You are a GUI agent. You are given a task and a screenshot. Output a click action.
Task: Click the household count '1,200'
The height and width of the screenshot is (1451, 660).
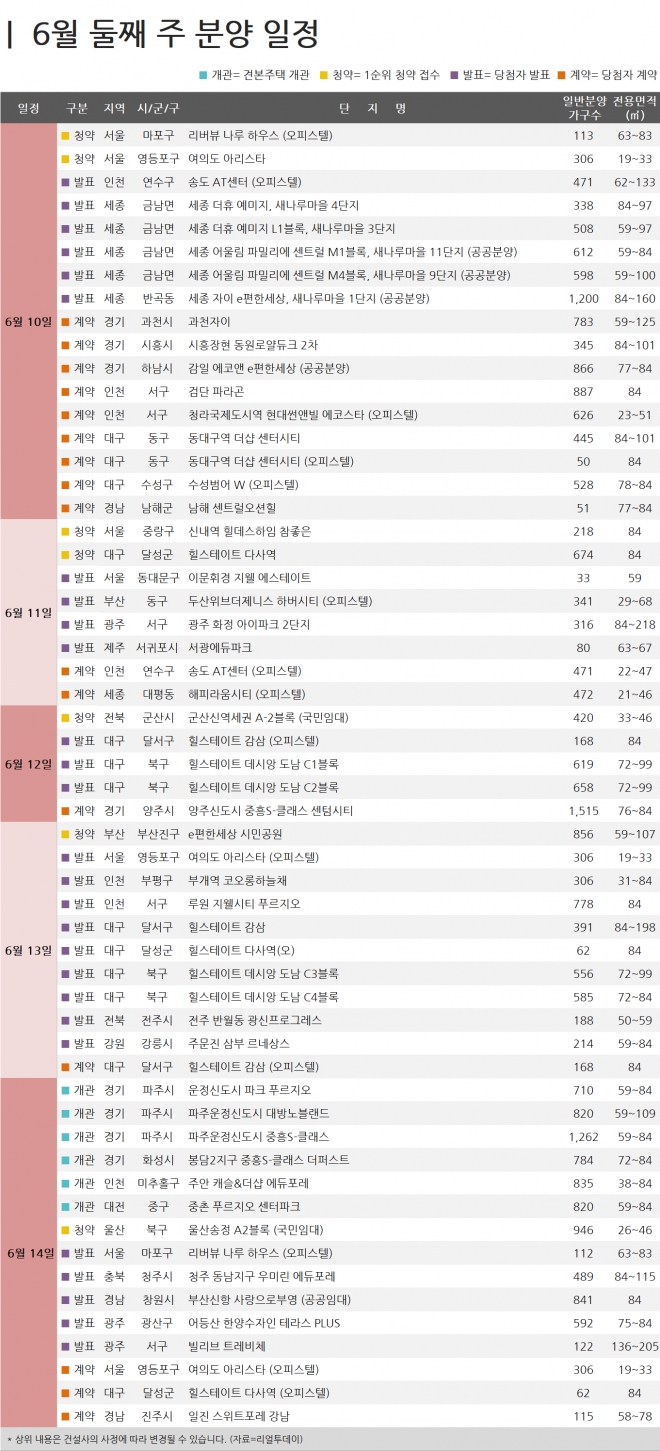[583, 298]
